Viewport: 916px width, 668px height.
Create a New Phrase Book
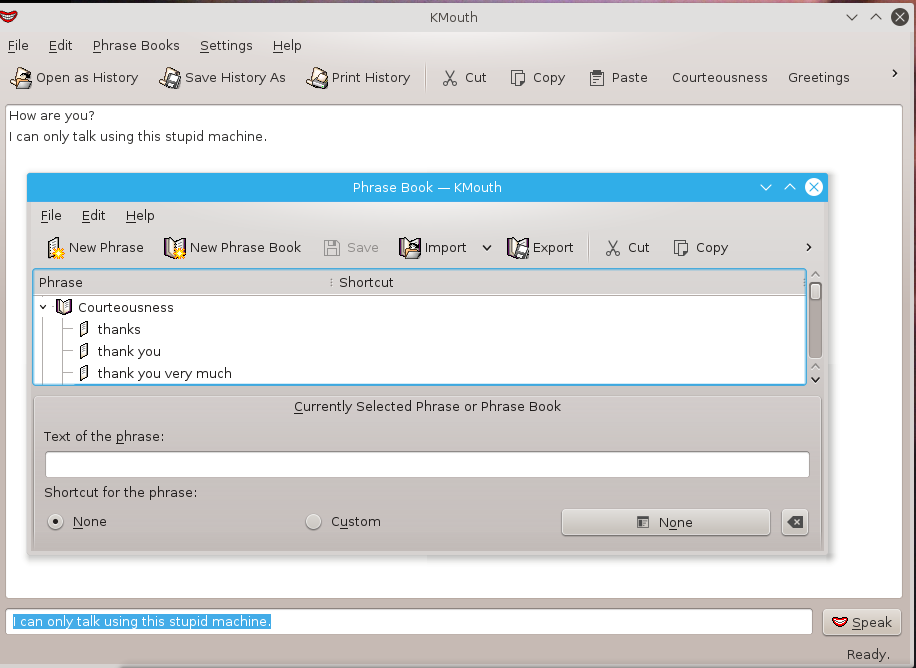(x=233, y=248)
